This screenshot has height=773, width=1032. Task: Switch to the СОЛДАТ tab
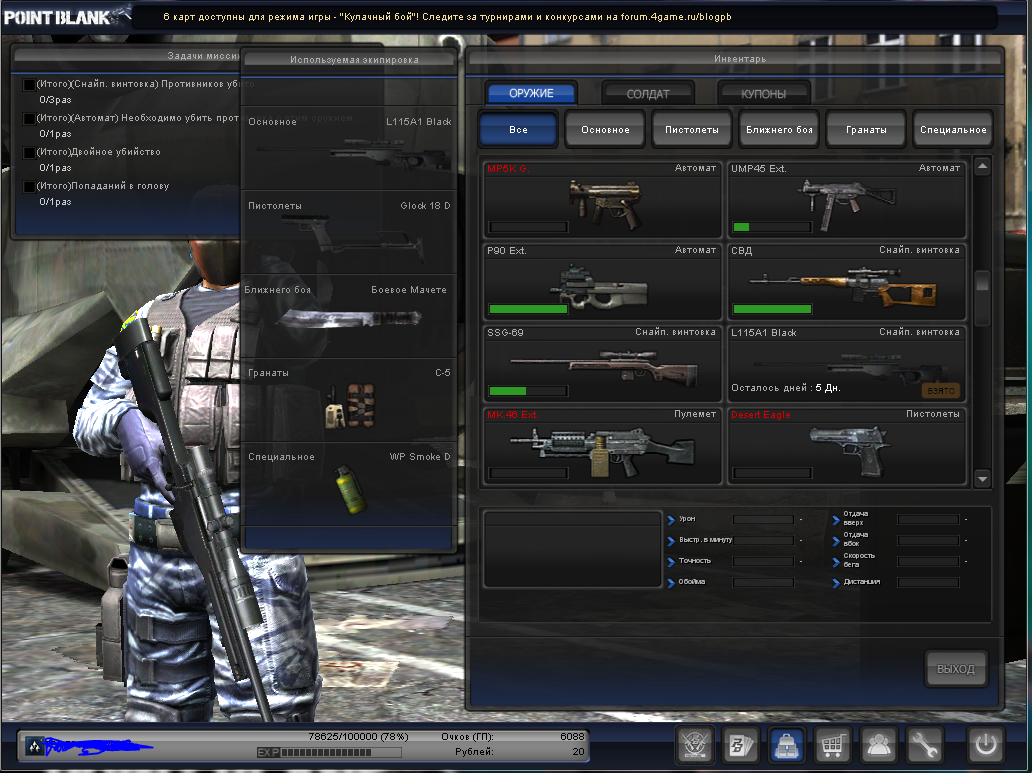click(x=648, y=93)
